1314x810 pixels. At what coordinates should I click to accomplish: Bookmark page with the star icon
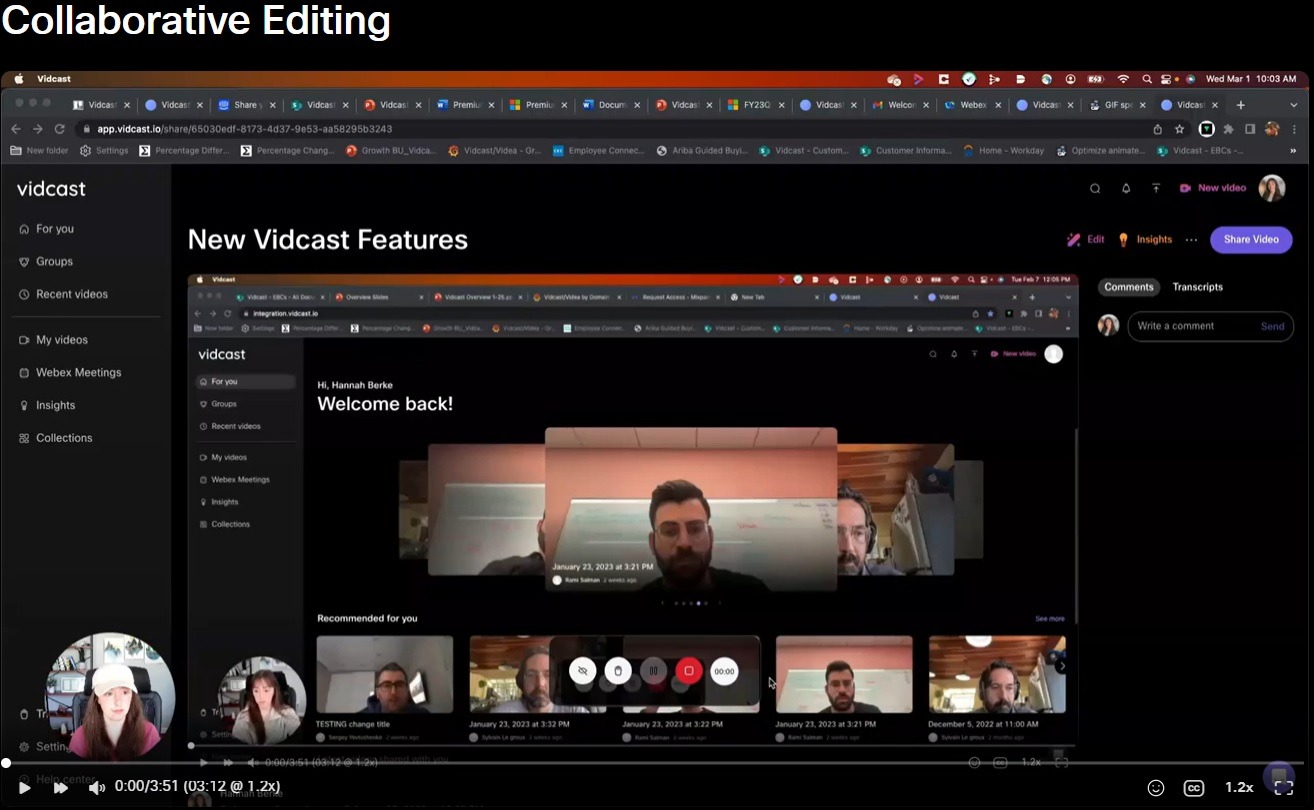tap(1180, 129)
